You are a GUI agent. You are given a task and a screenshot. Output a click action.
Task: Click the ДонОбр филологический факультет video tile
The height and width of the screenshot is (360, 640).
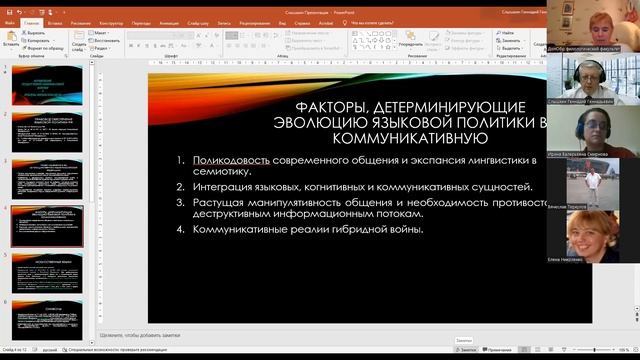coord(593,26)
